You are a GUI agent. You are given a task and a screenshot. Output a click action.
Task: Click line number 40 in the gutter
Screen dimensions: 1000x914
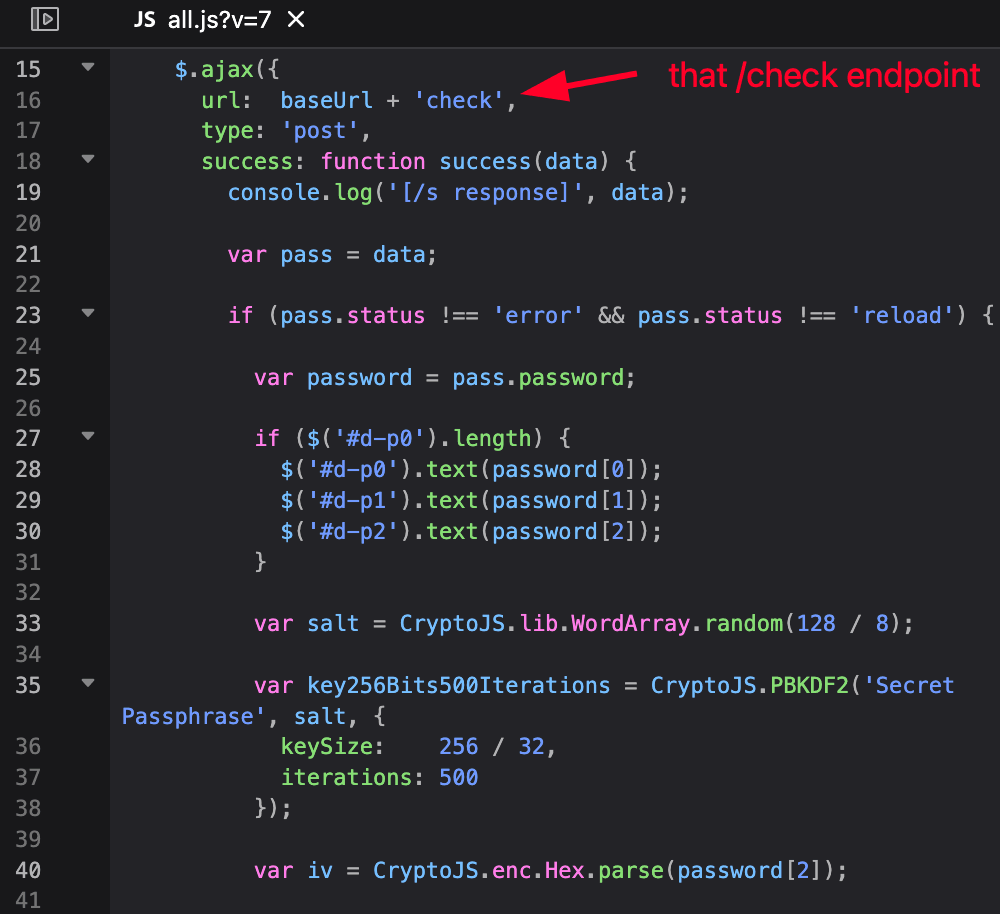tap(29, 870)
